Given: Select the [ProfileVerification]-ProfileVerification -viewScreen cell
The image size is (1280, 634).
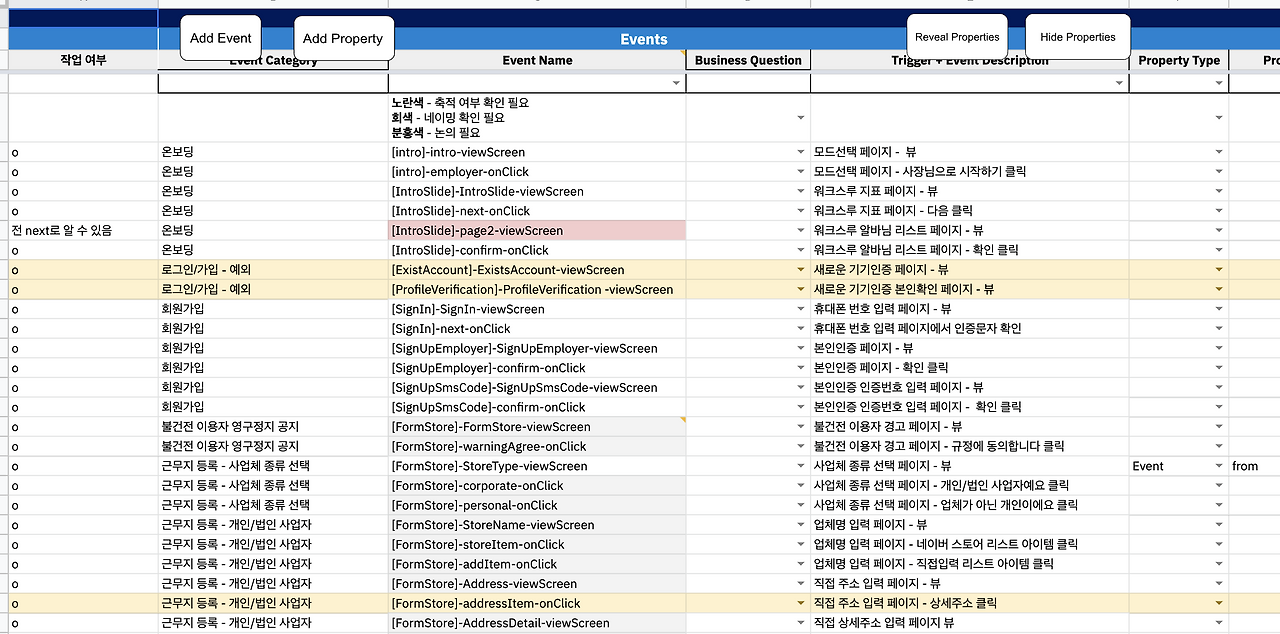Looking at the screenshot, I should pos(537,290).
